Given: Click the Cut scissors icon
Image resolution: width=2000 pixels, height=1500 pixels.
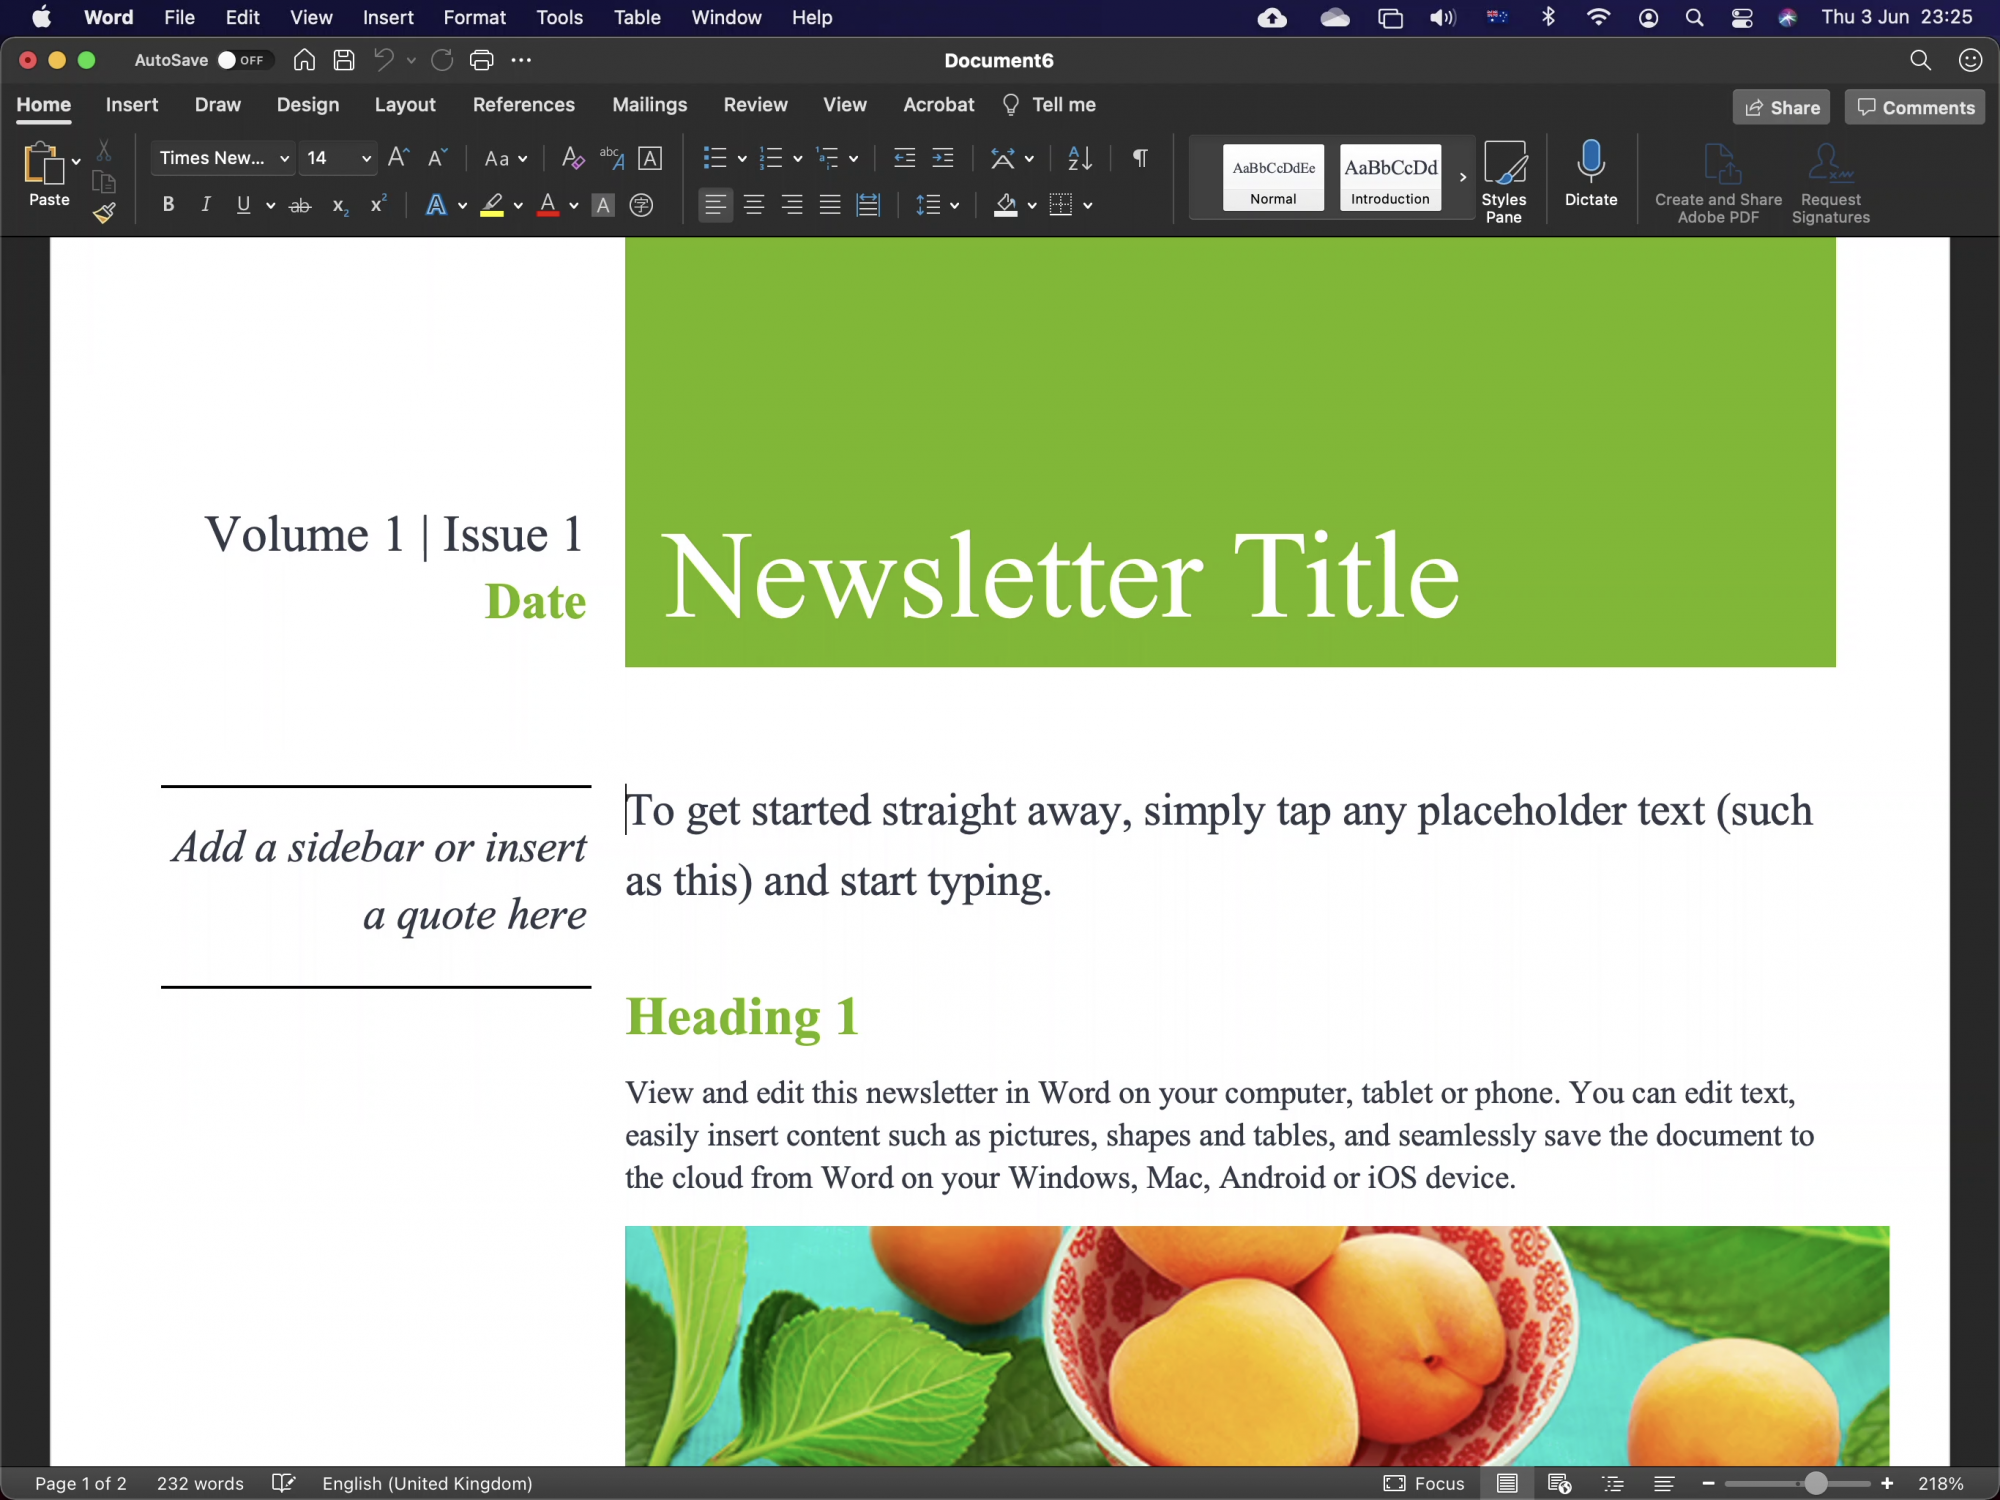Looking at the screenshot, I should tap(104, 151).
